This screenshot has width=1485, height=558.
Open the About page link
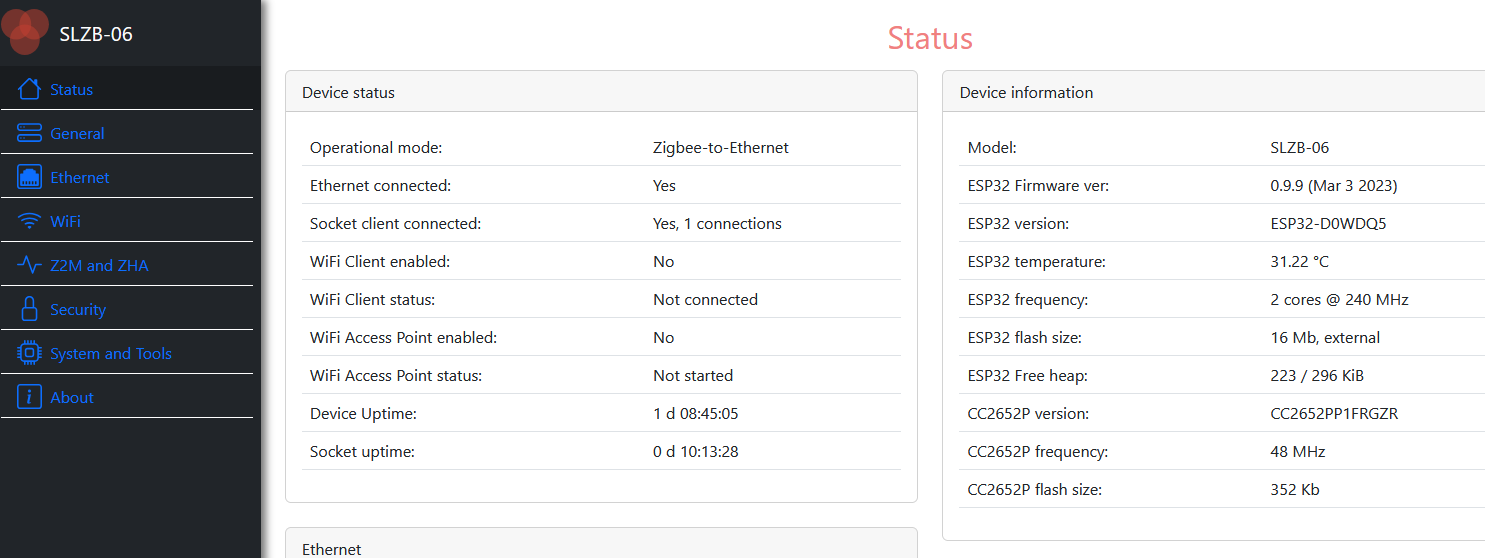click(72, 397)
